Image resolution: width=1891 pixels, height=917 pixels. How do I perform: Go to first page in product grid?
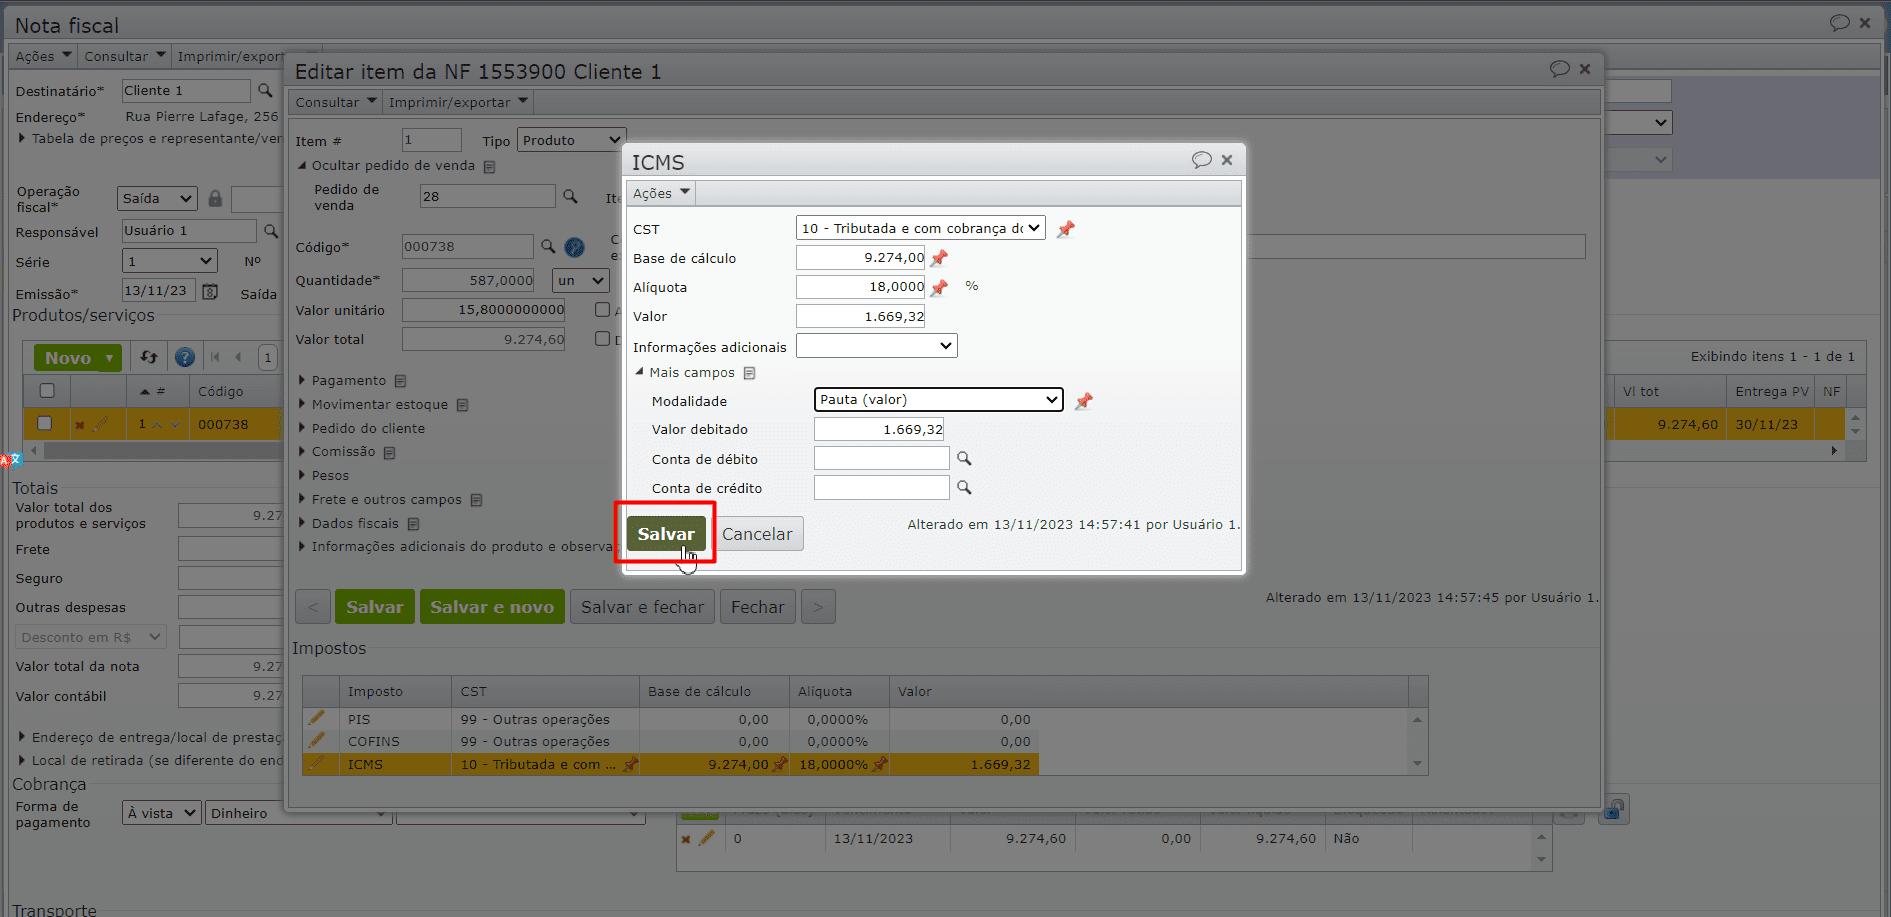[215, 357]
